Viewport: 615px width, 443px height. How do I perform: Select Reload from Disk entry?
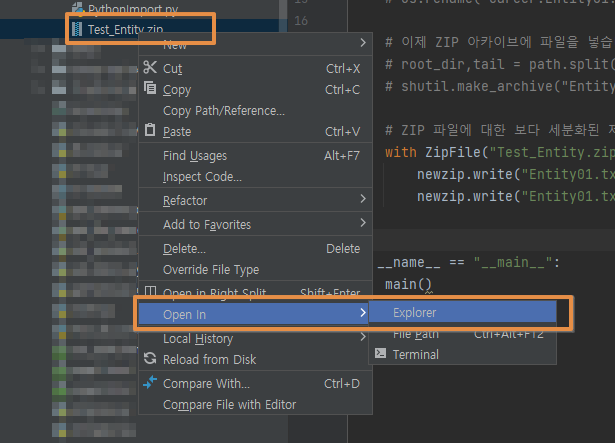click(x=255, y=359)
